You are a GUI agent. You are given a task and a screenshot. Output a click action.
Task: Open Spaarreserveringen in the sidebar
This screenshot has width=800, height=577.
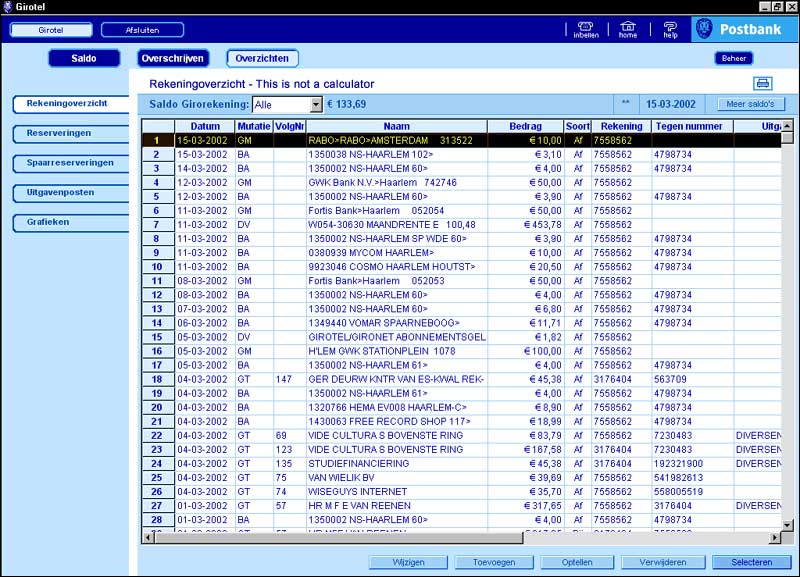click(x=70, y=163)
